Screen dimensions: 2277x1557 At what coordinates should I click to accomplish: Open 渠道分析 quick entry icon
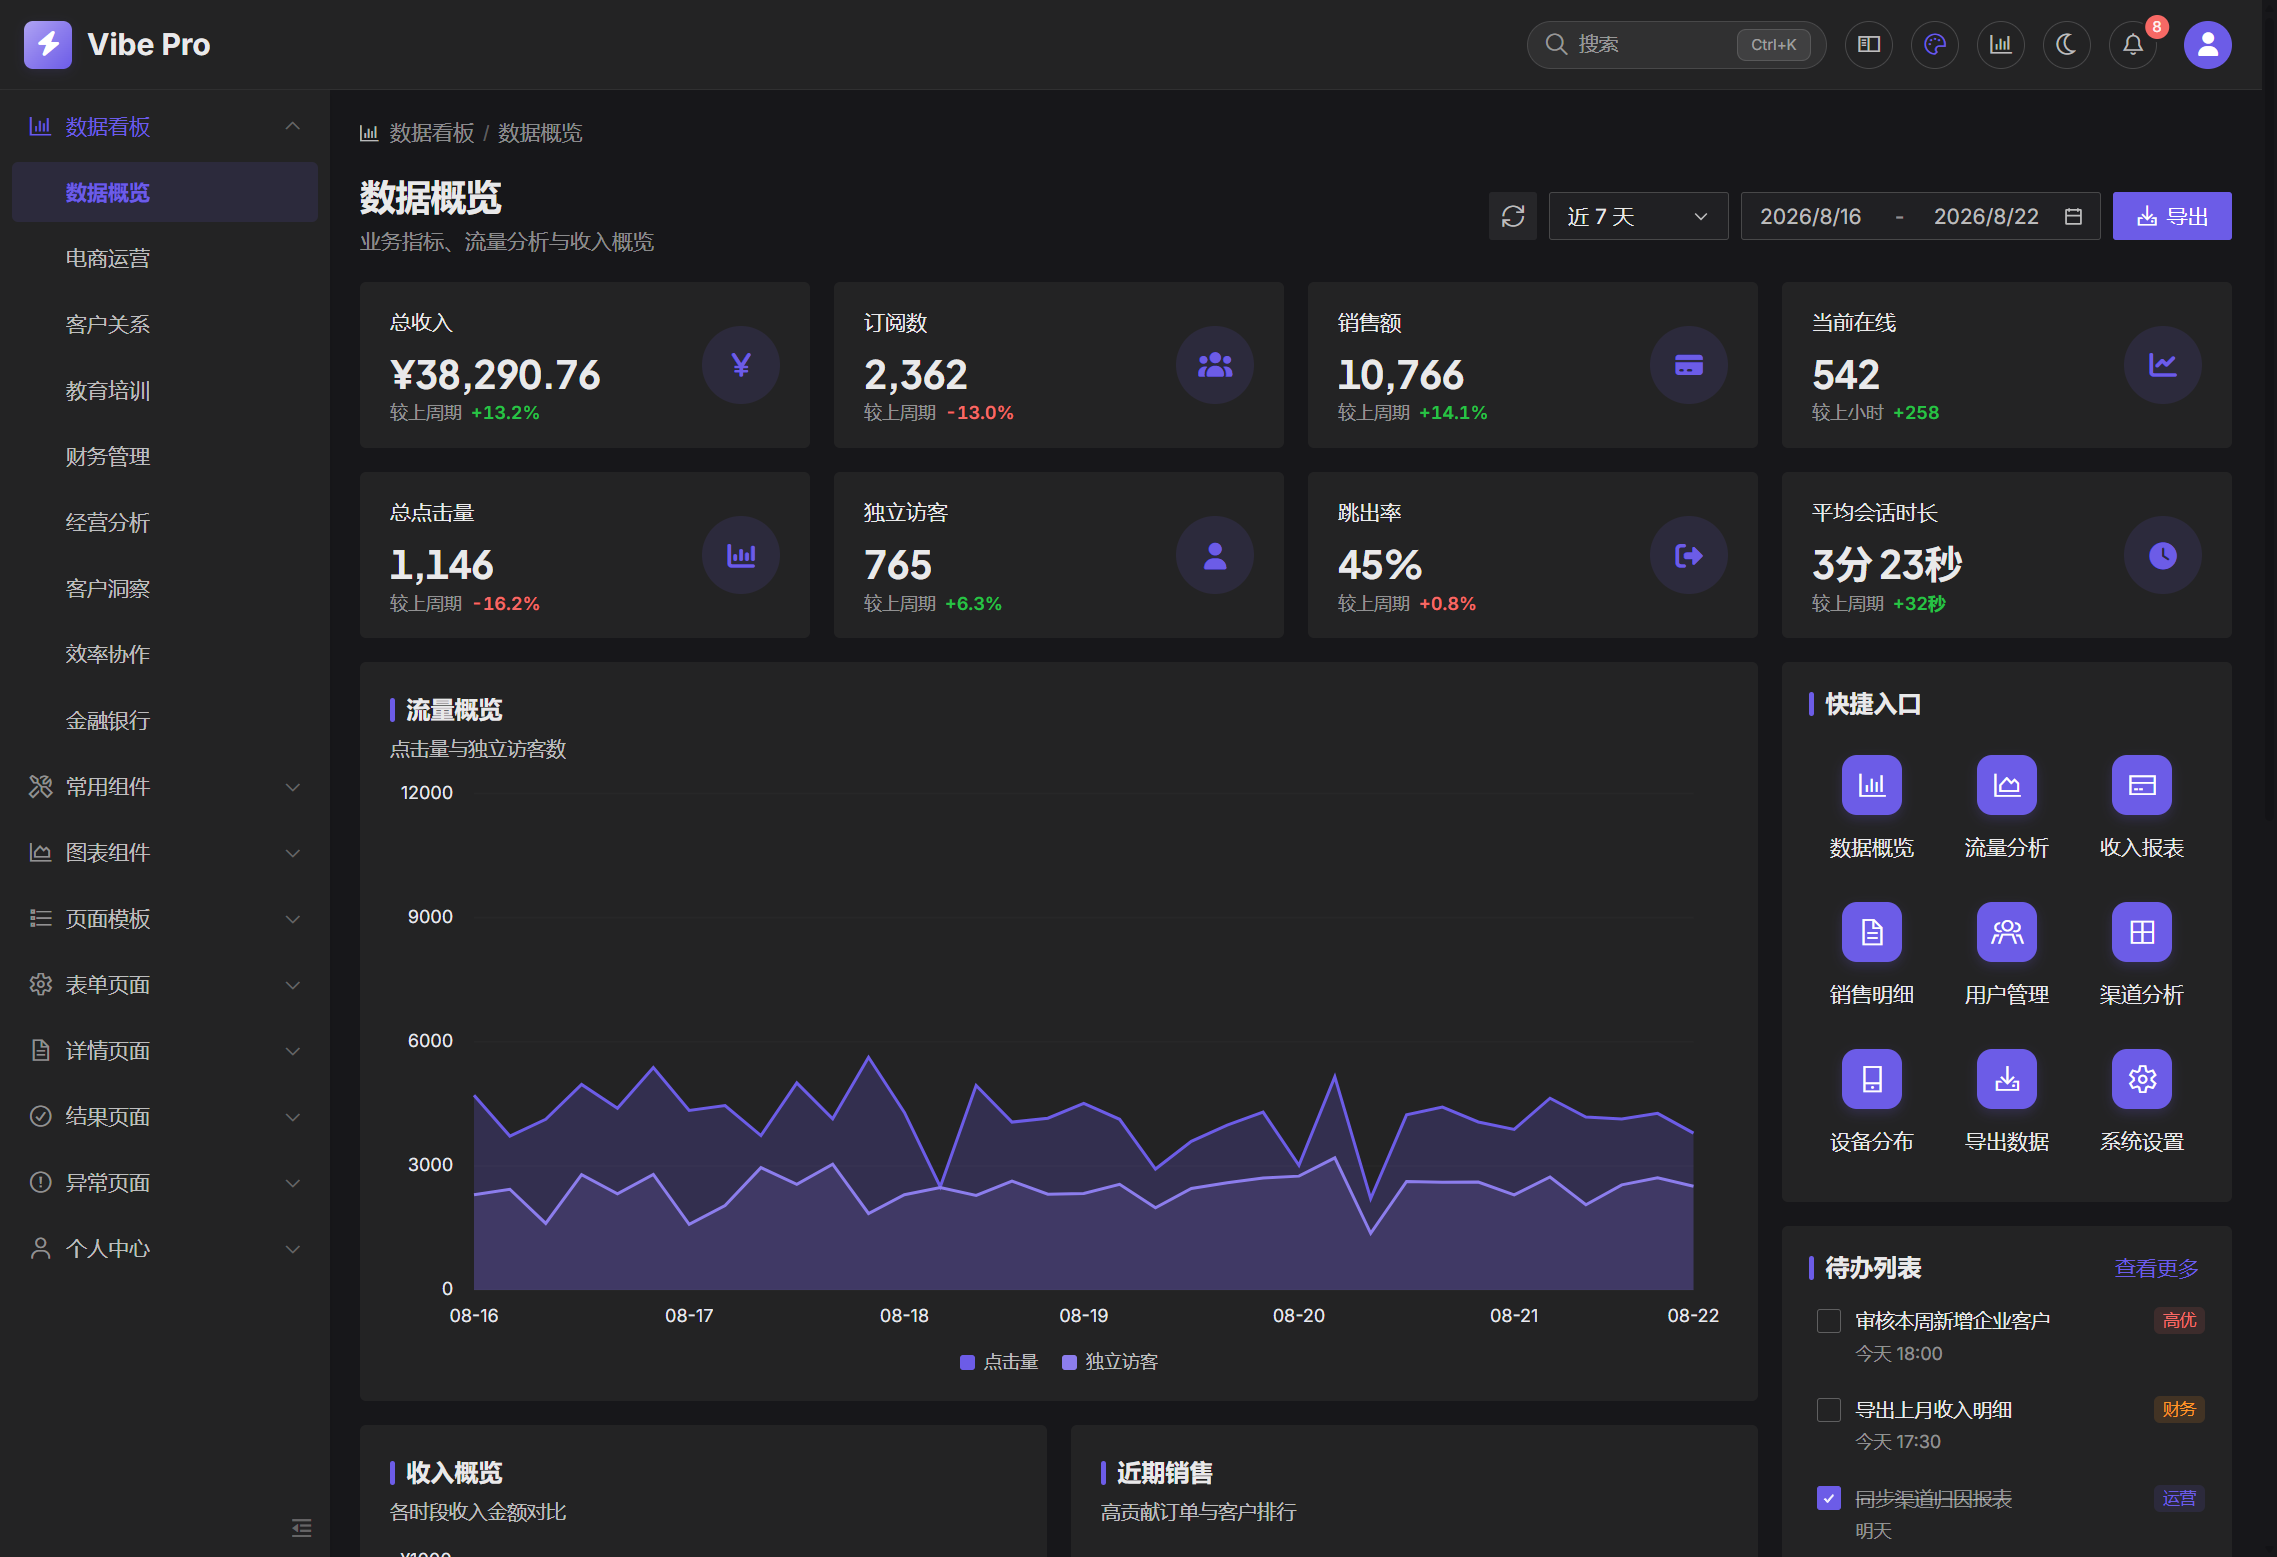point(2141,932)
